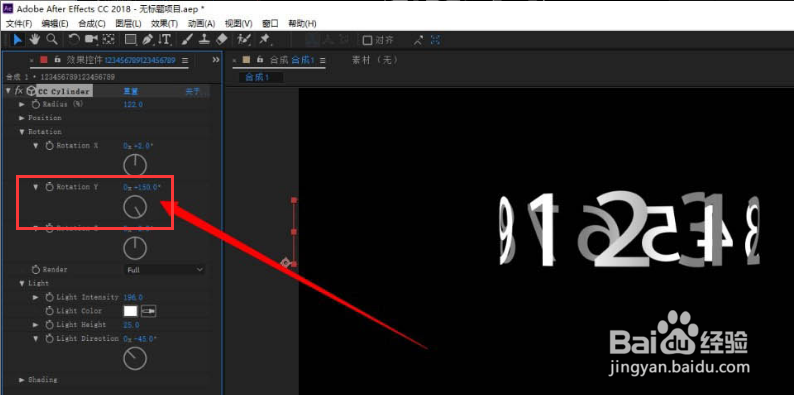The image size is (794, 395).
Task: Collapse the Rotation Y property
Action: pos(35,187)
